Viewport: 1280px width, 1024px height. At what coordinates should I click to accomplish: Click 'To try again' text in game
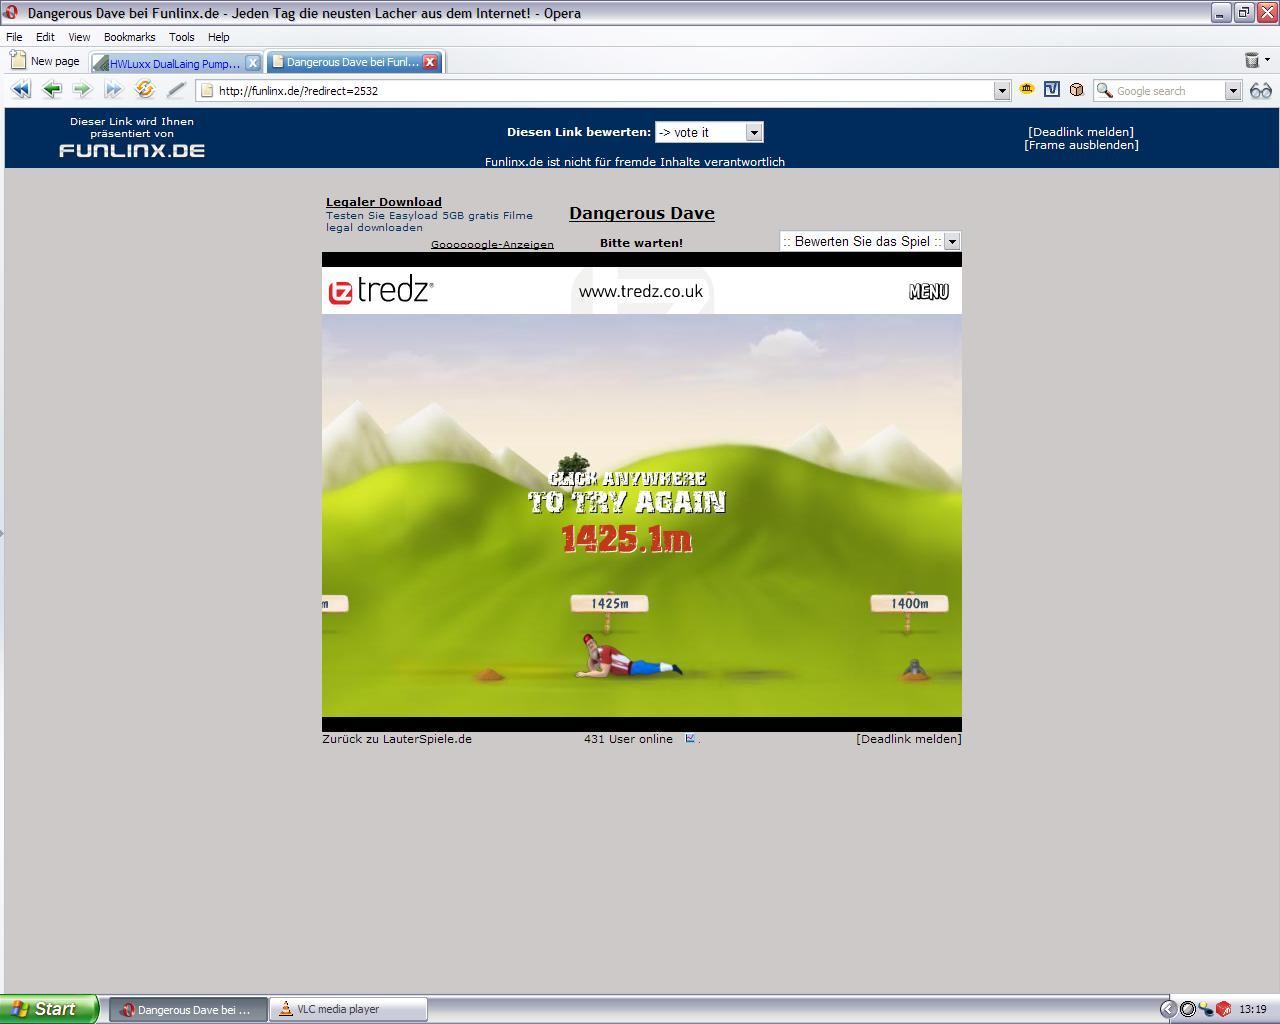[x=627, y=502]
